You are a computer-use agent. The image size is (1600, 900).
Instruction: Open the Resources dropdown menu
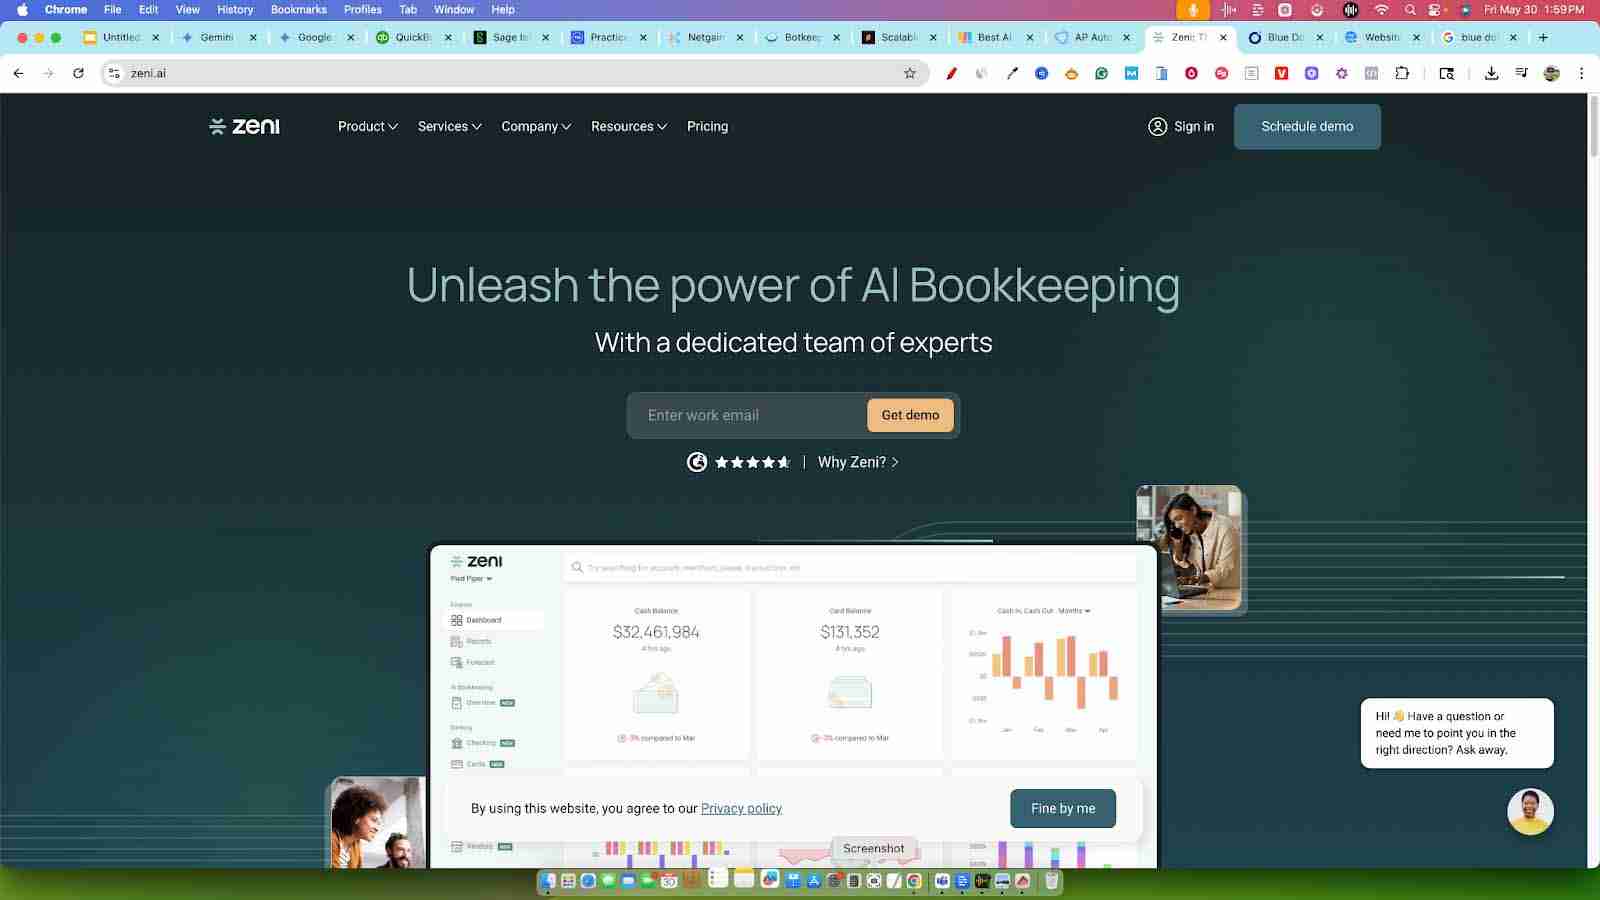click(x=628, y=126)
